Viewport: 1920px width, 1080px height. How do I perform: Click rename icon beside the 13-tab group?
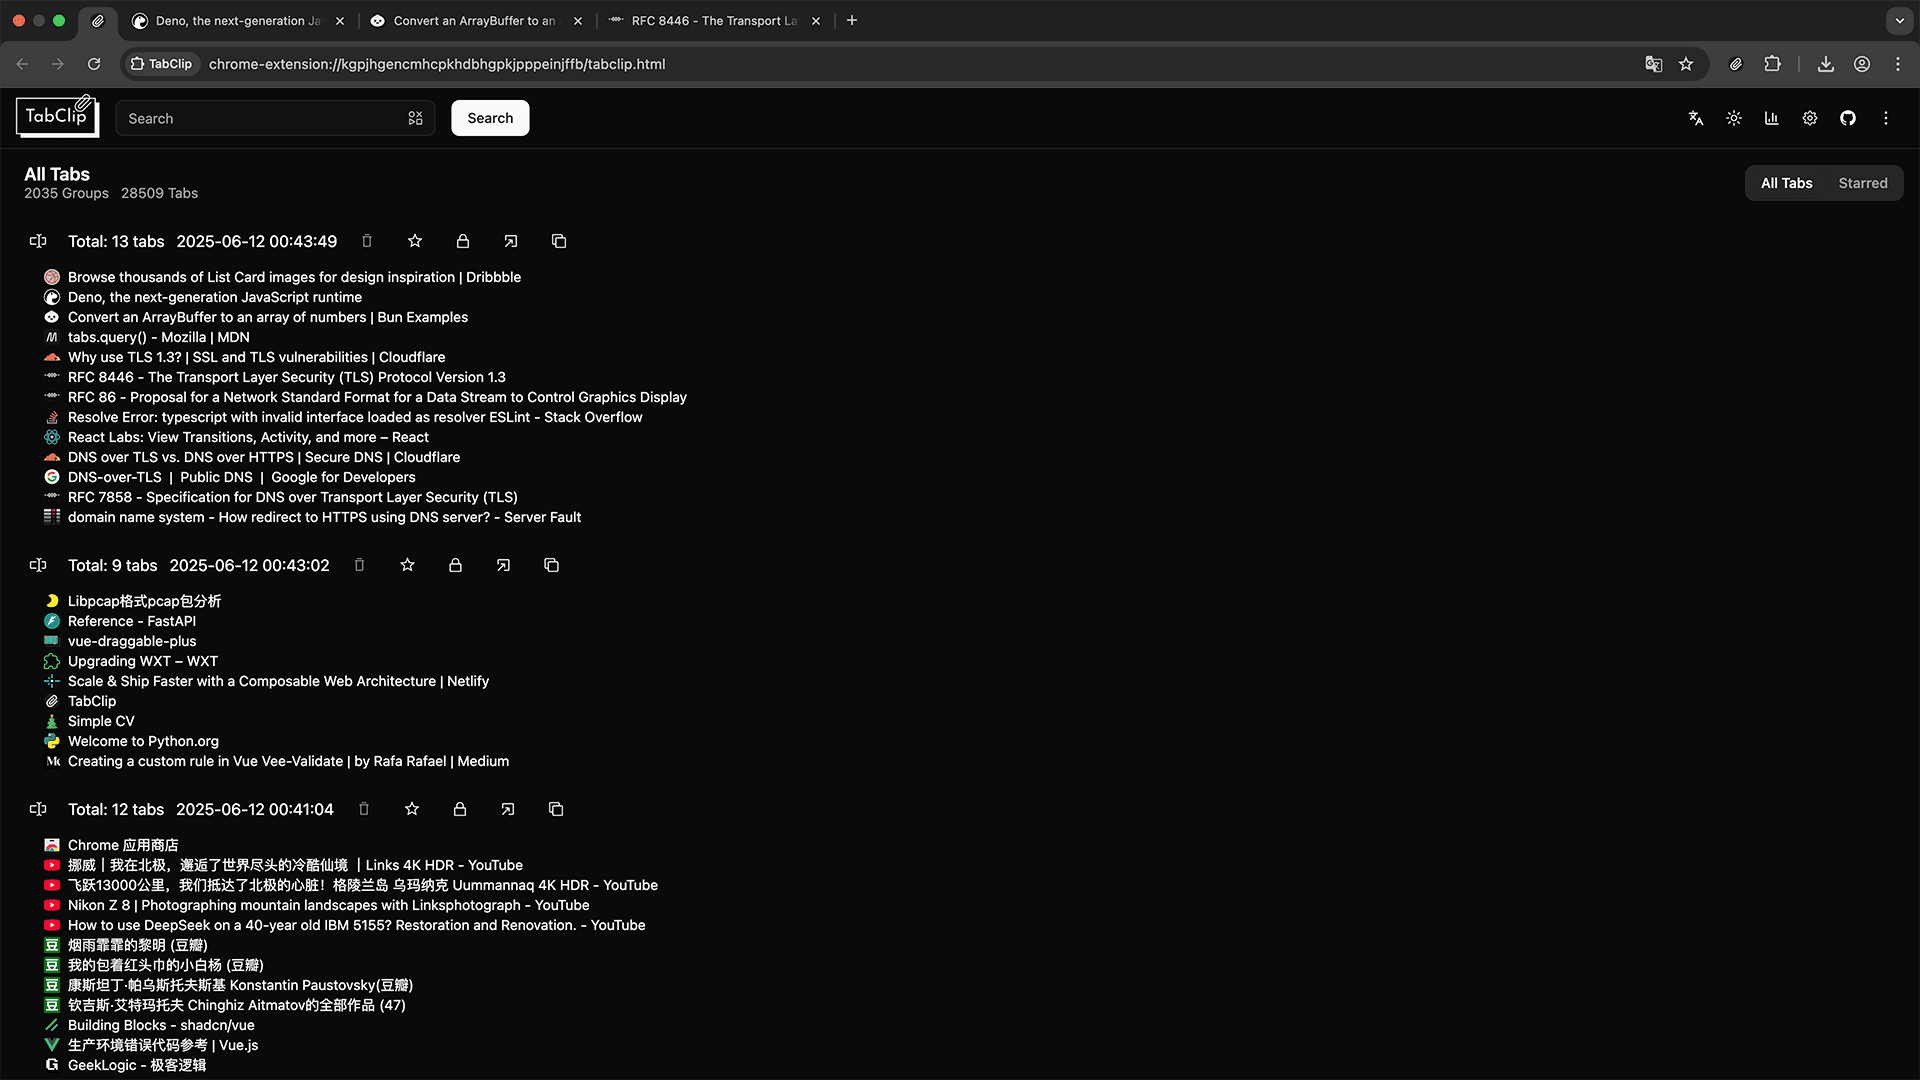pos(38,241)
